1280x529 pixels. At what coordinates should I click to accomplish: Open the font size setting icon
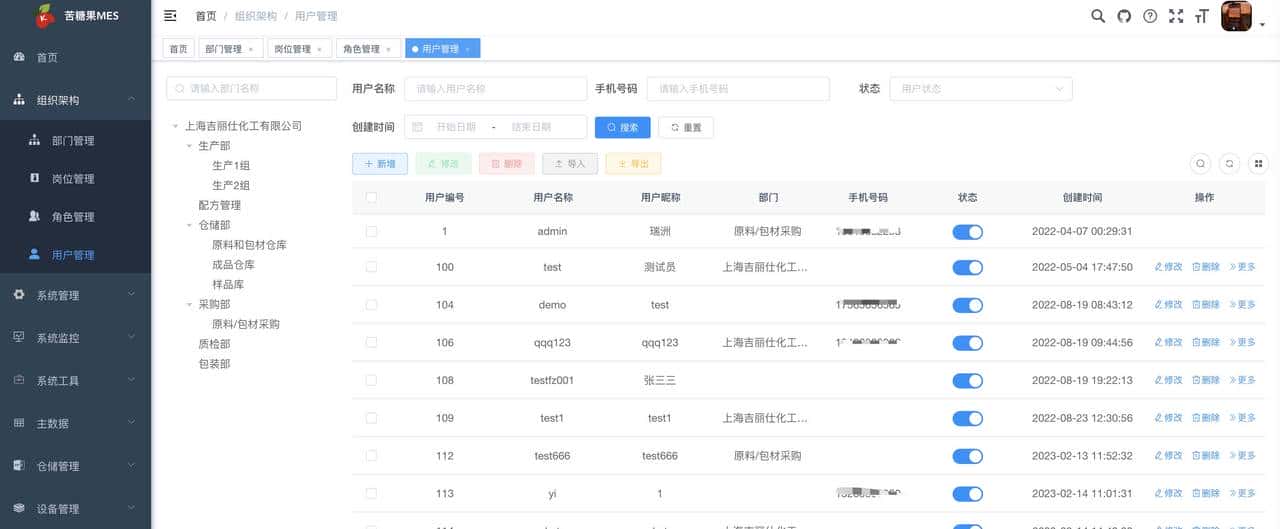pos(1202,16)
